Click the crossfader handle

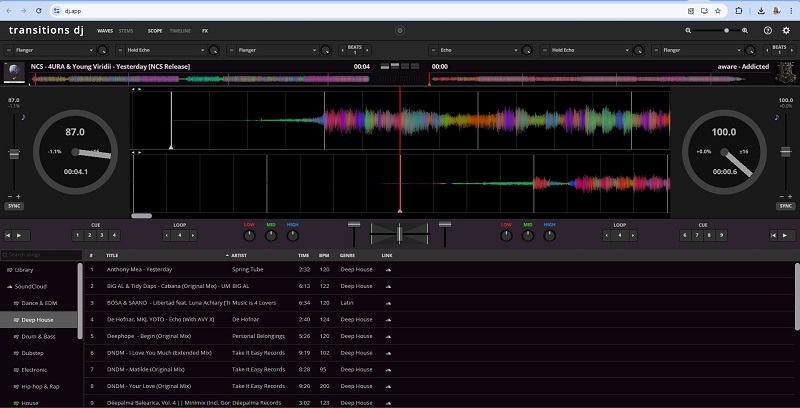399,234
